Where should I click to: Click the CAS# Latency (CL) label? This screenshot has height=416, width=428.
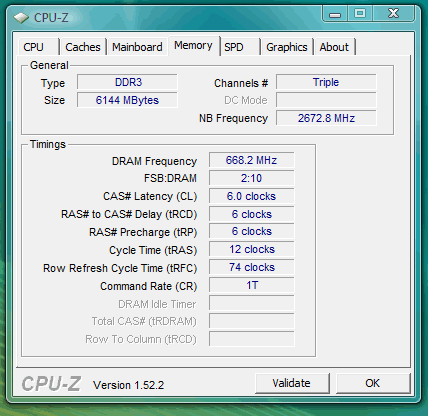pos(150,196)
